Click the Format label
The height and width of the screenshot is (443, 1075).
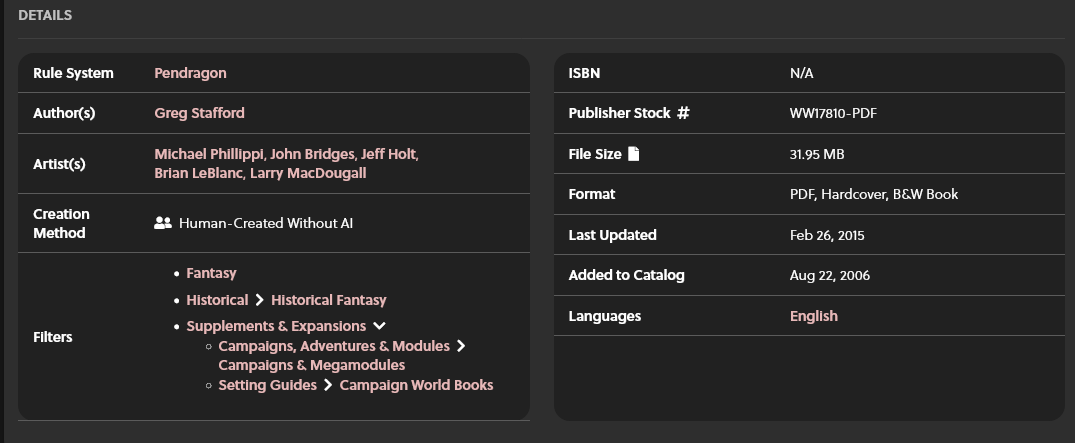[592, 195]
